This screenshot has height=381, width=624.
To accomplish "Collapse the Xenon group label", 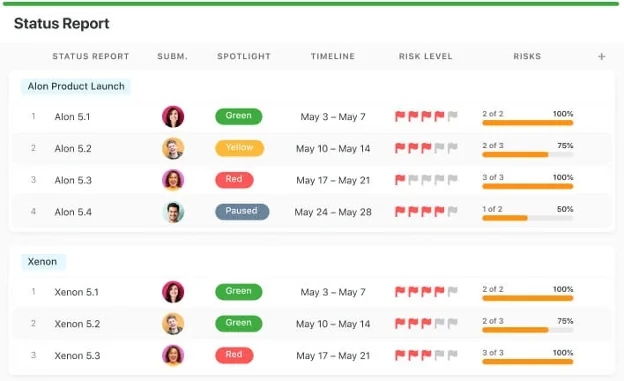I will (x=43, y=262).
